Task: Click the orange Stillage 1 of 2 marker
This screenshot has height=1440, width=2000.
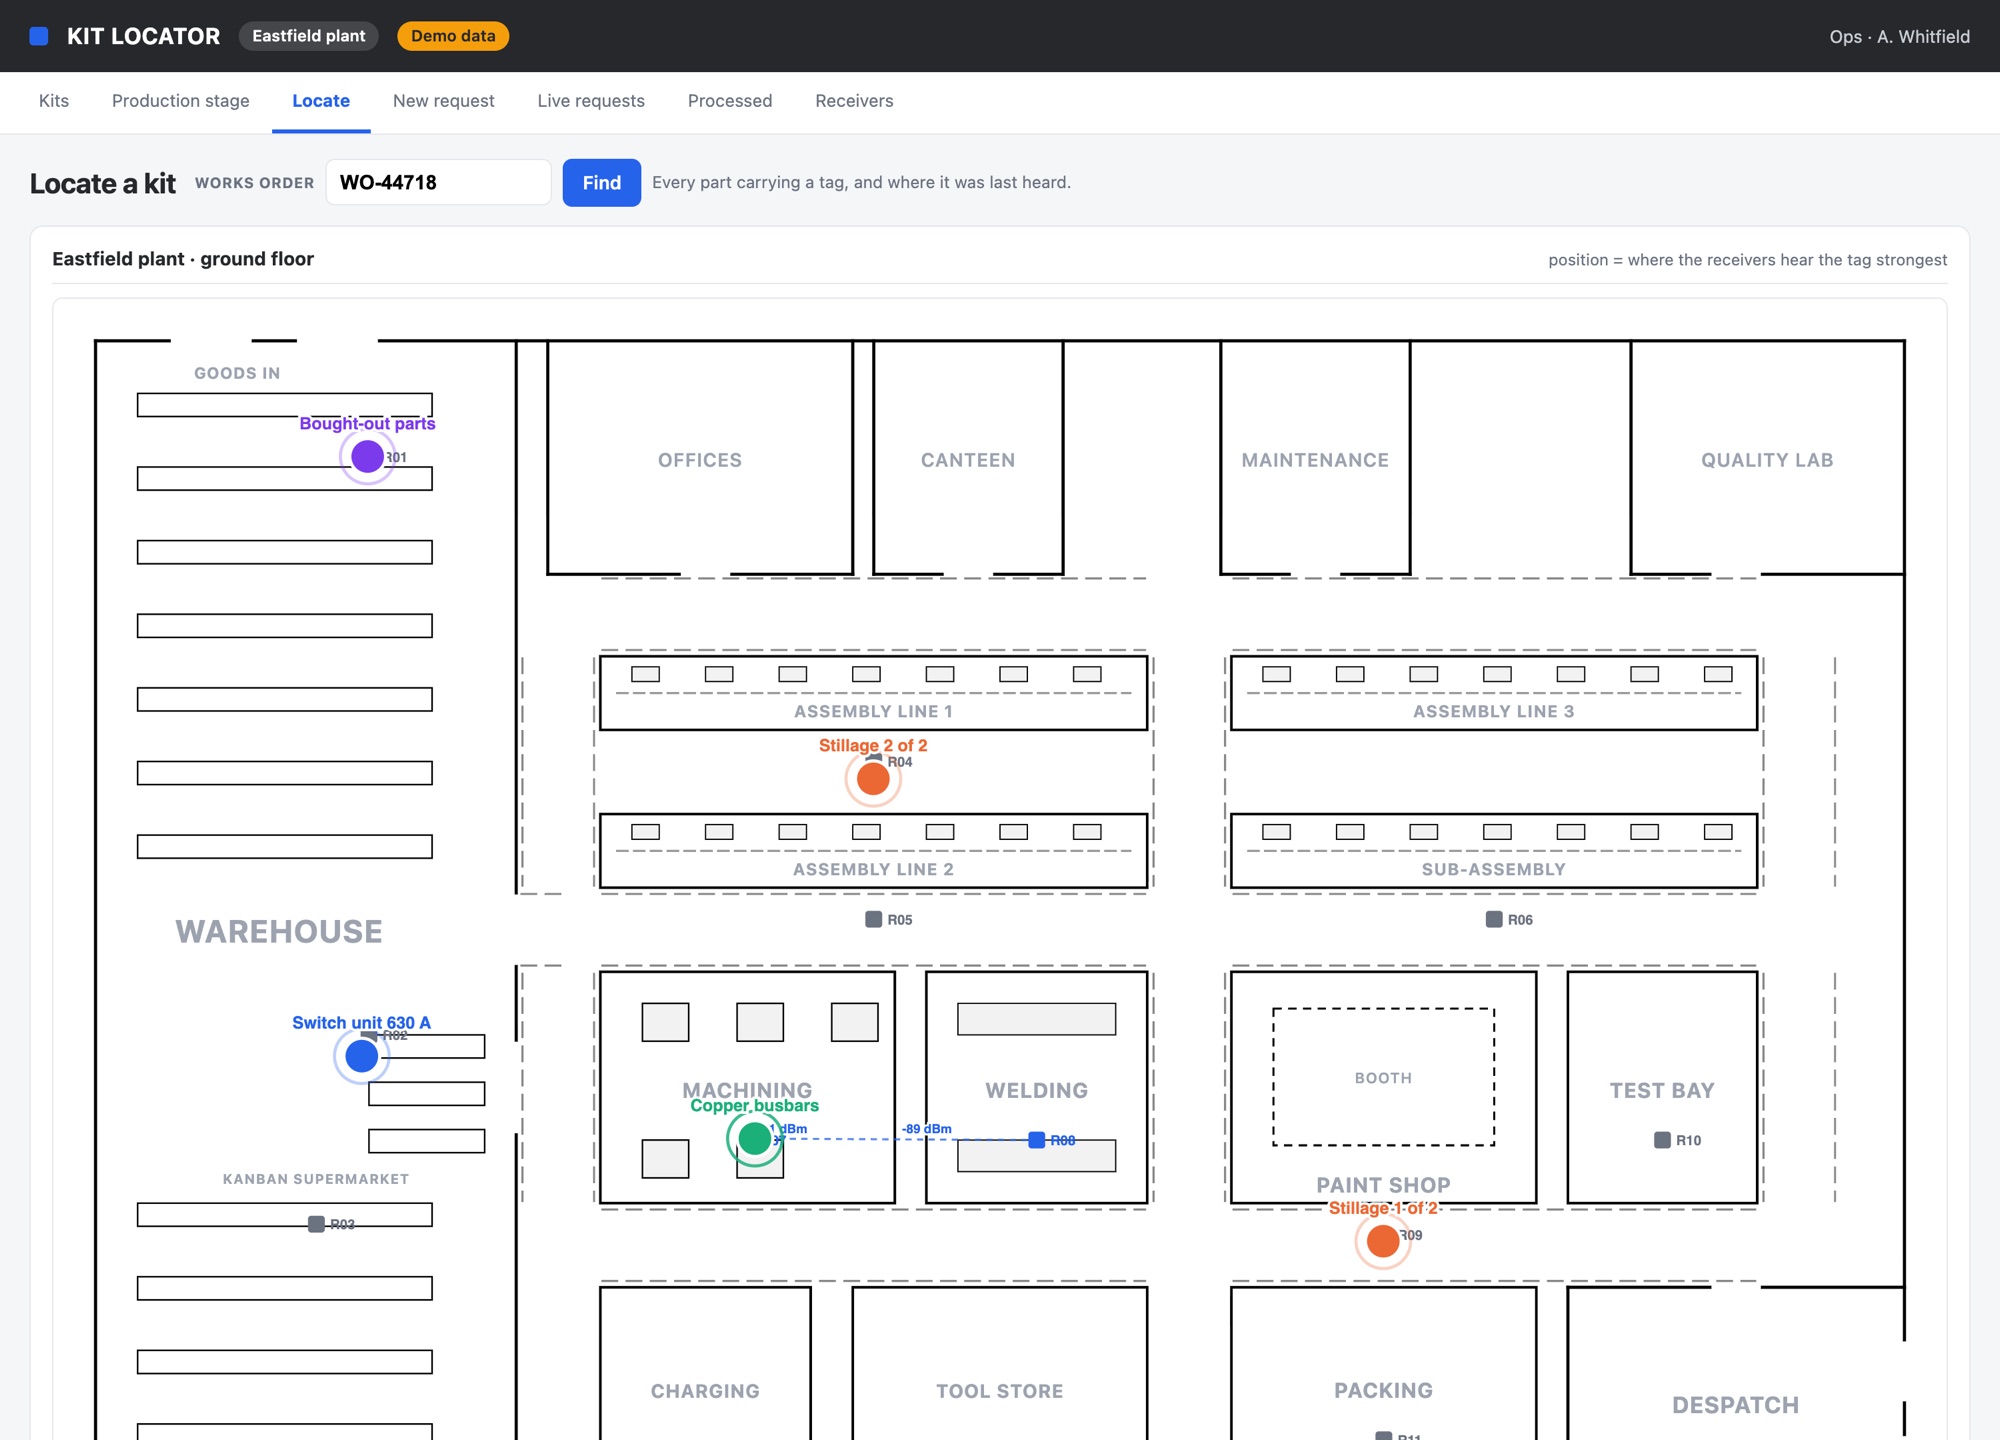Action: (x=1383, y=1241)
